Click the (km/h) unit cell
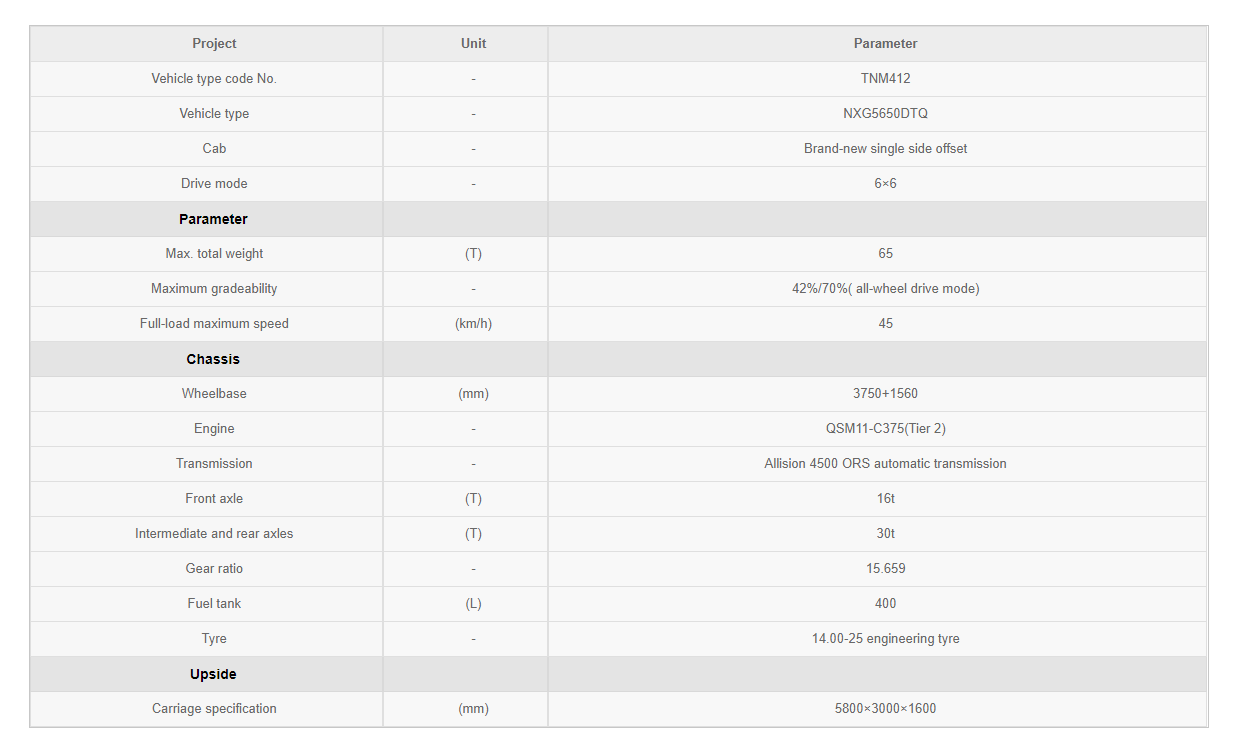1239x742 pixels. [473, 323]
